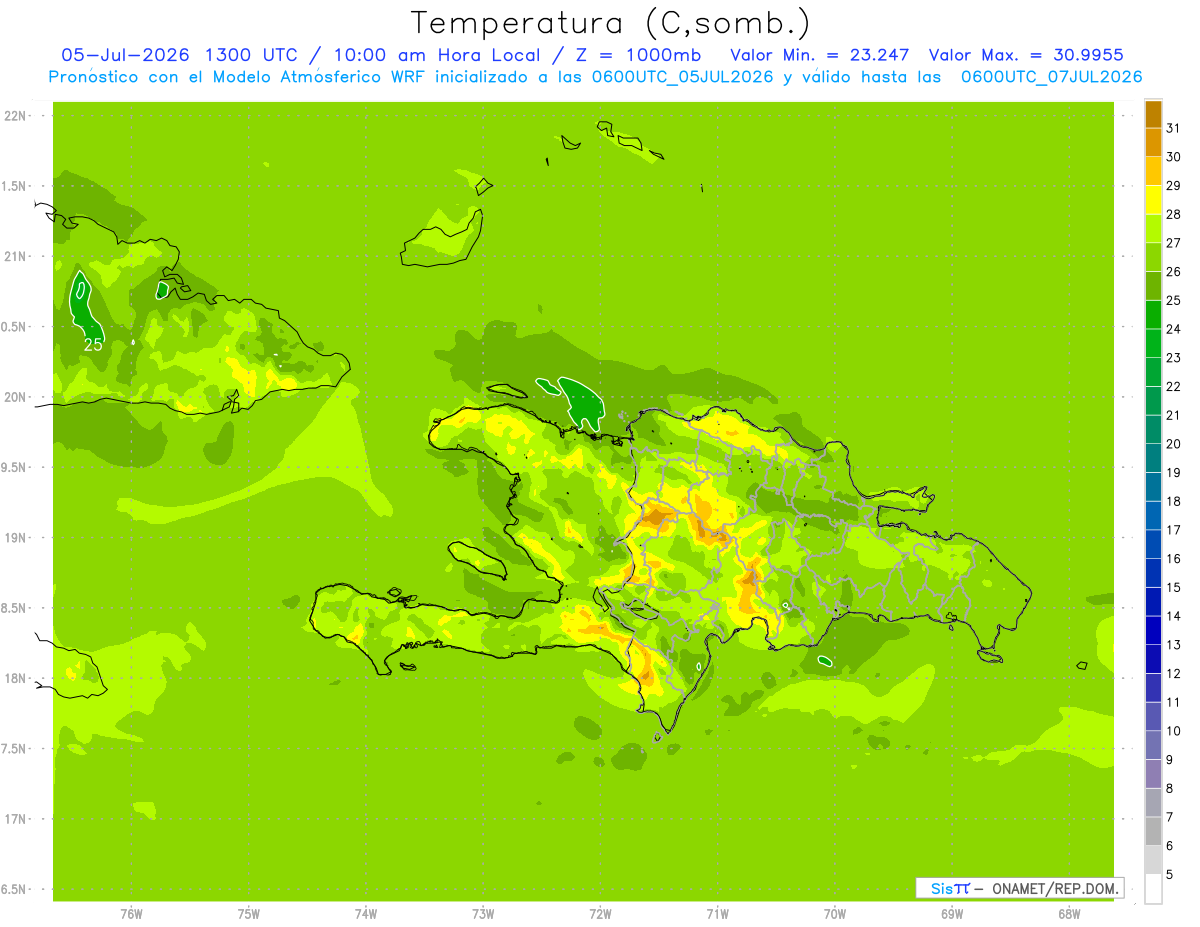
Task: Click the title Temperatura (C,somb.)
Action: 611,23
